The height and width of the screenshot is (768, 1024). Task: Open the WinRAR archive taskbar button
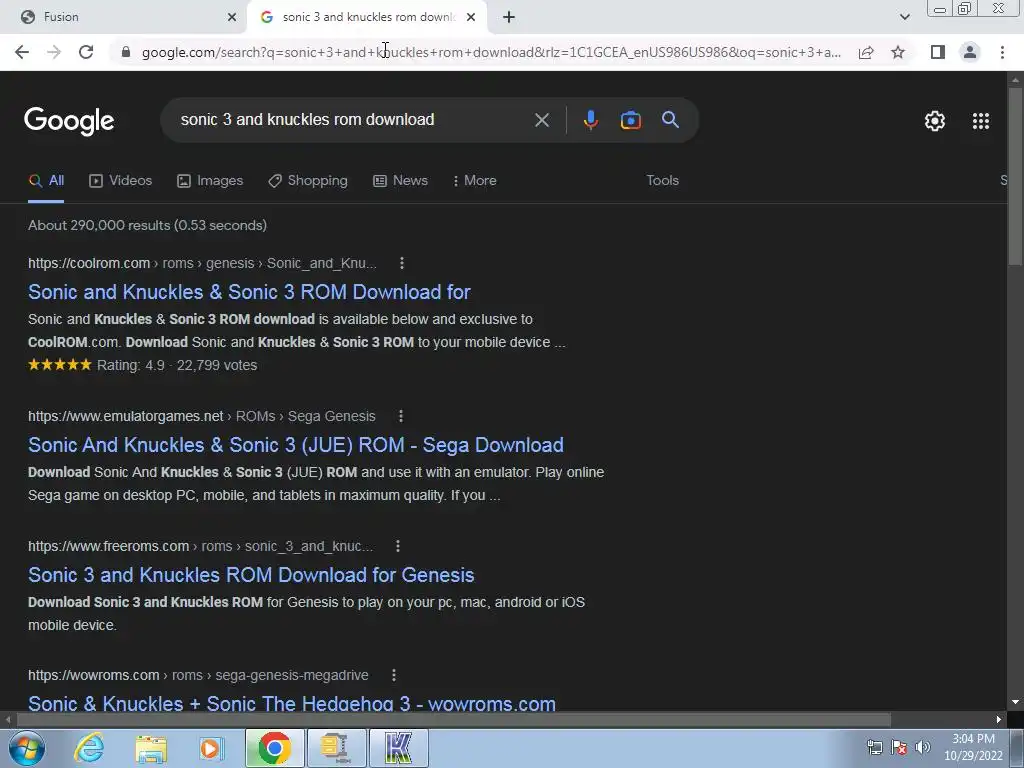[x=336, y=748]
